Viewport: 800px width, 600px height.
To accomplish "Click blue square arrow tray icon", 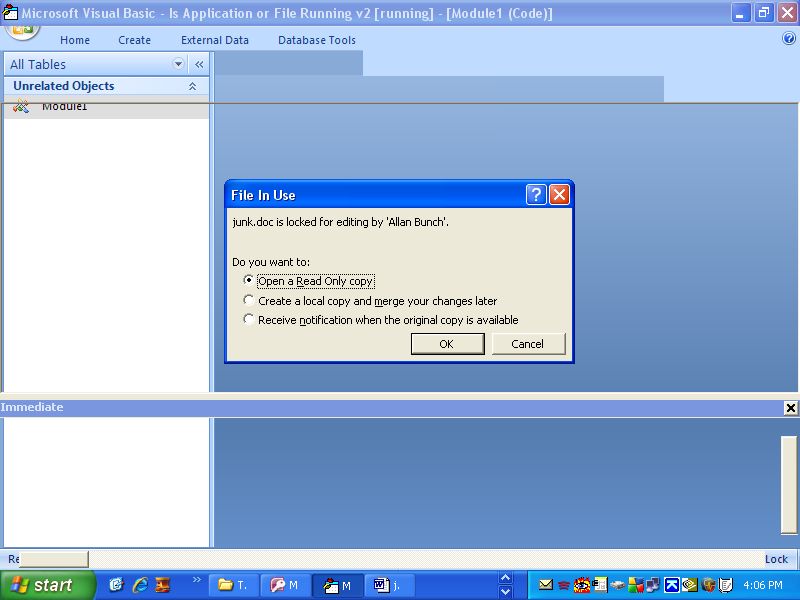I will [672, 585].
